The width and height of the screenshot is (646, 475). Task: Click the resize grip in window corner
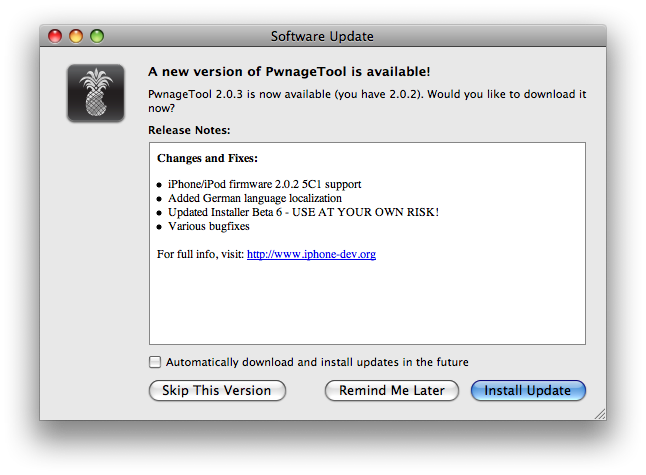coord(598,412)
